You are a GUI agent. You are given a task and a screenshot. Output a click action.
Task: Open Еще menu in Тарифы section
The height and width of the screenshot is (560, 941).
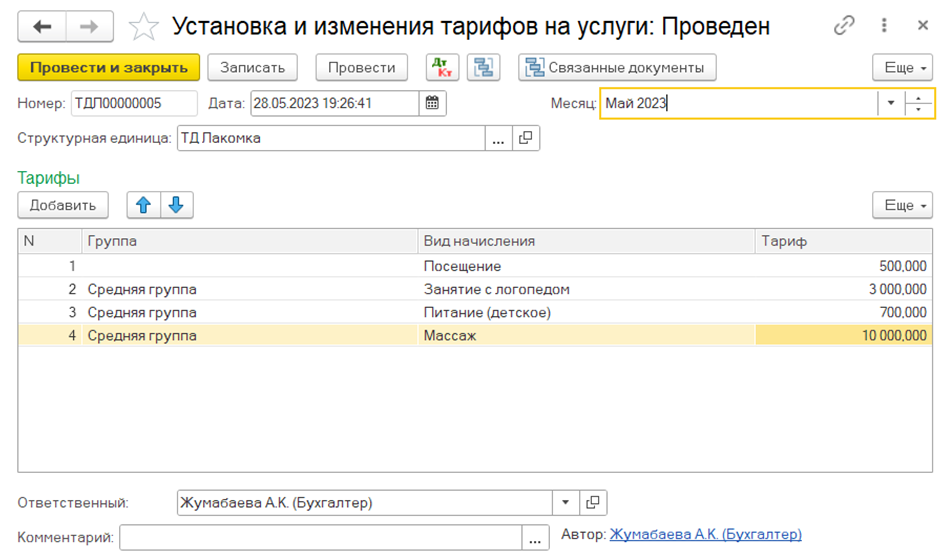tap(903, 205)
